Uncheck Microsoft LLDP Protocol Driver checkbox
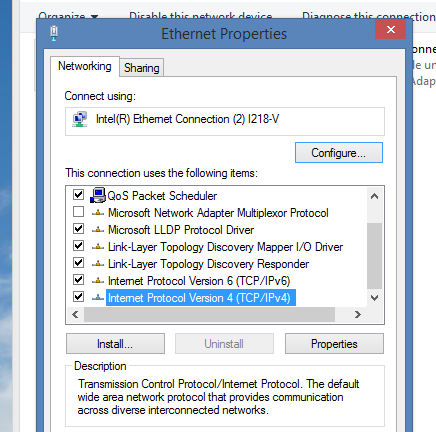The width and height of the screenshot is (436, 432). pyautogui.click(x=78, y=229)
